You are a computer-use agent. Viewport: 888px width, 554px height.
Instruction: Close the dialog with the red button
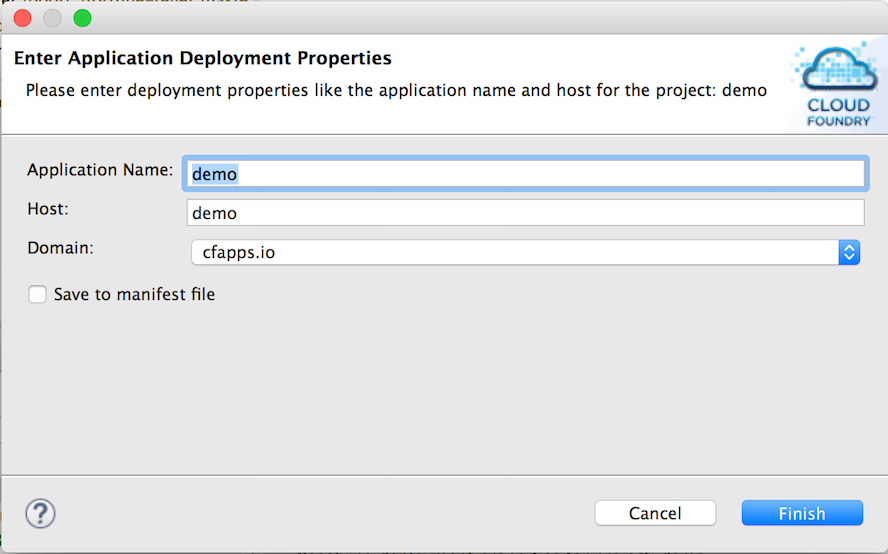(x=23, y=18)
